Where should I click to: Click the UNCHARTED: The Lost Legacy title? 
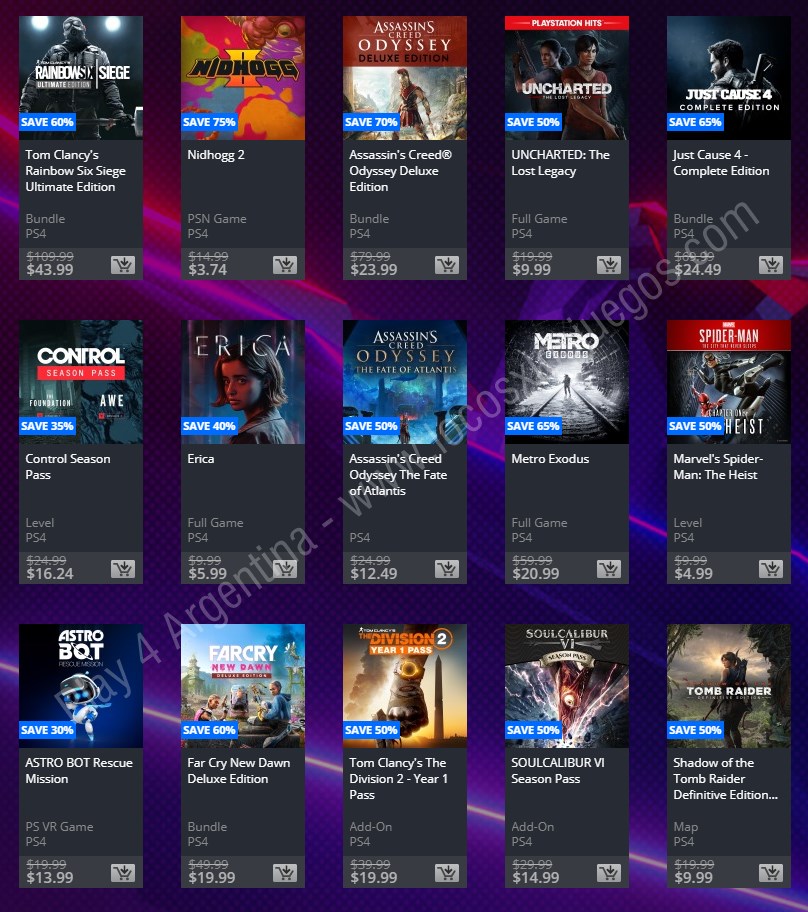coord(560,163)
